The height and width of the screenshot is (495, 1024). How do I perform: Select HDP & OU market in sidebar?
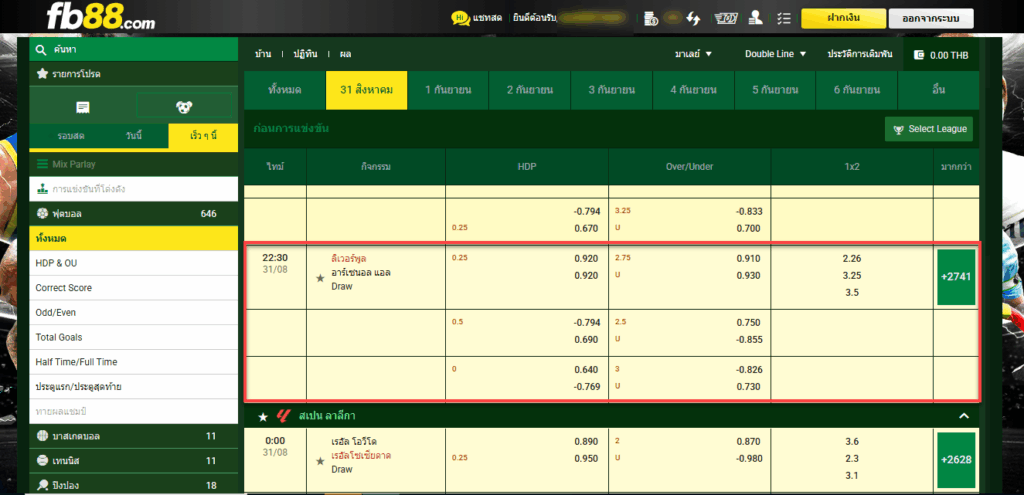134,263
